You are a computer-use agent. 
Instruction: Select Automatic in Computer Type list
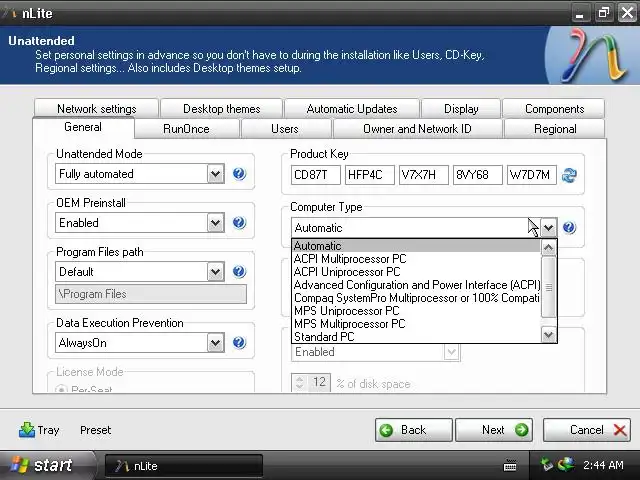416,246
